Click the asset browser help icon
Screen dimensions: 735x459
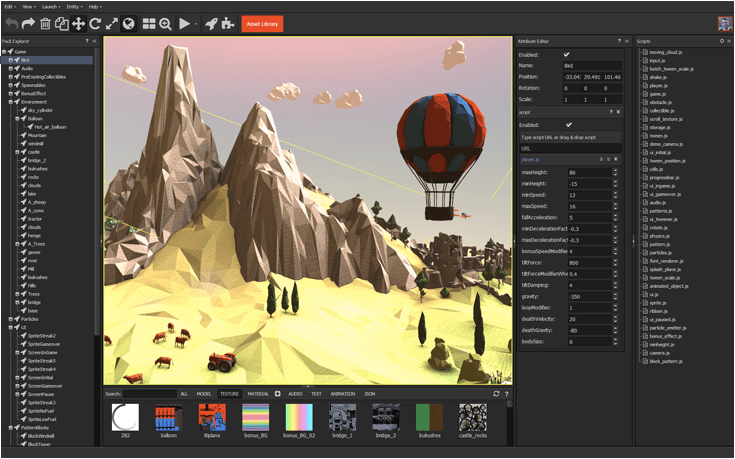[506, 394]
